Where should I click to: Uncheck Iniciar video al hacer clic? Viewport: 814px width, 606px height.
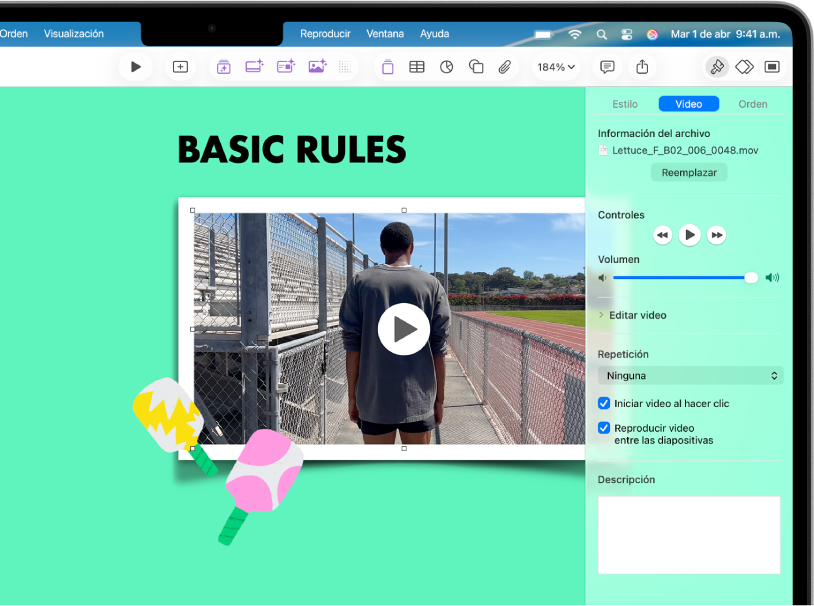pyautogui.click(x=603, y=403)
